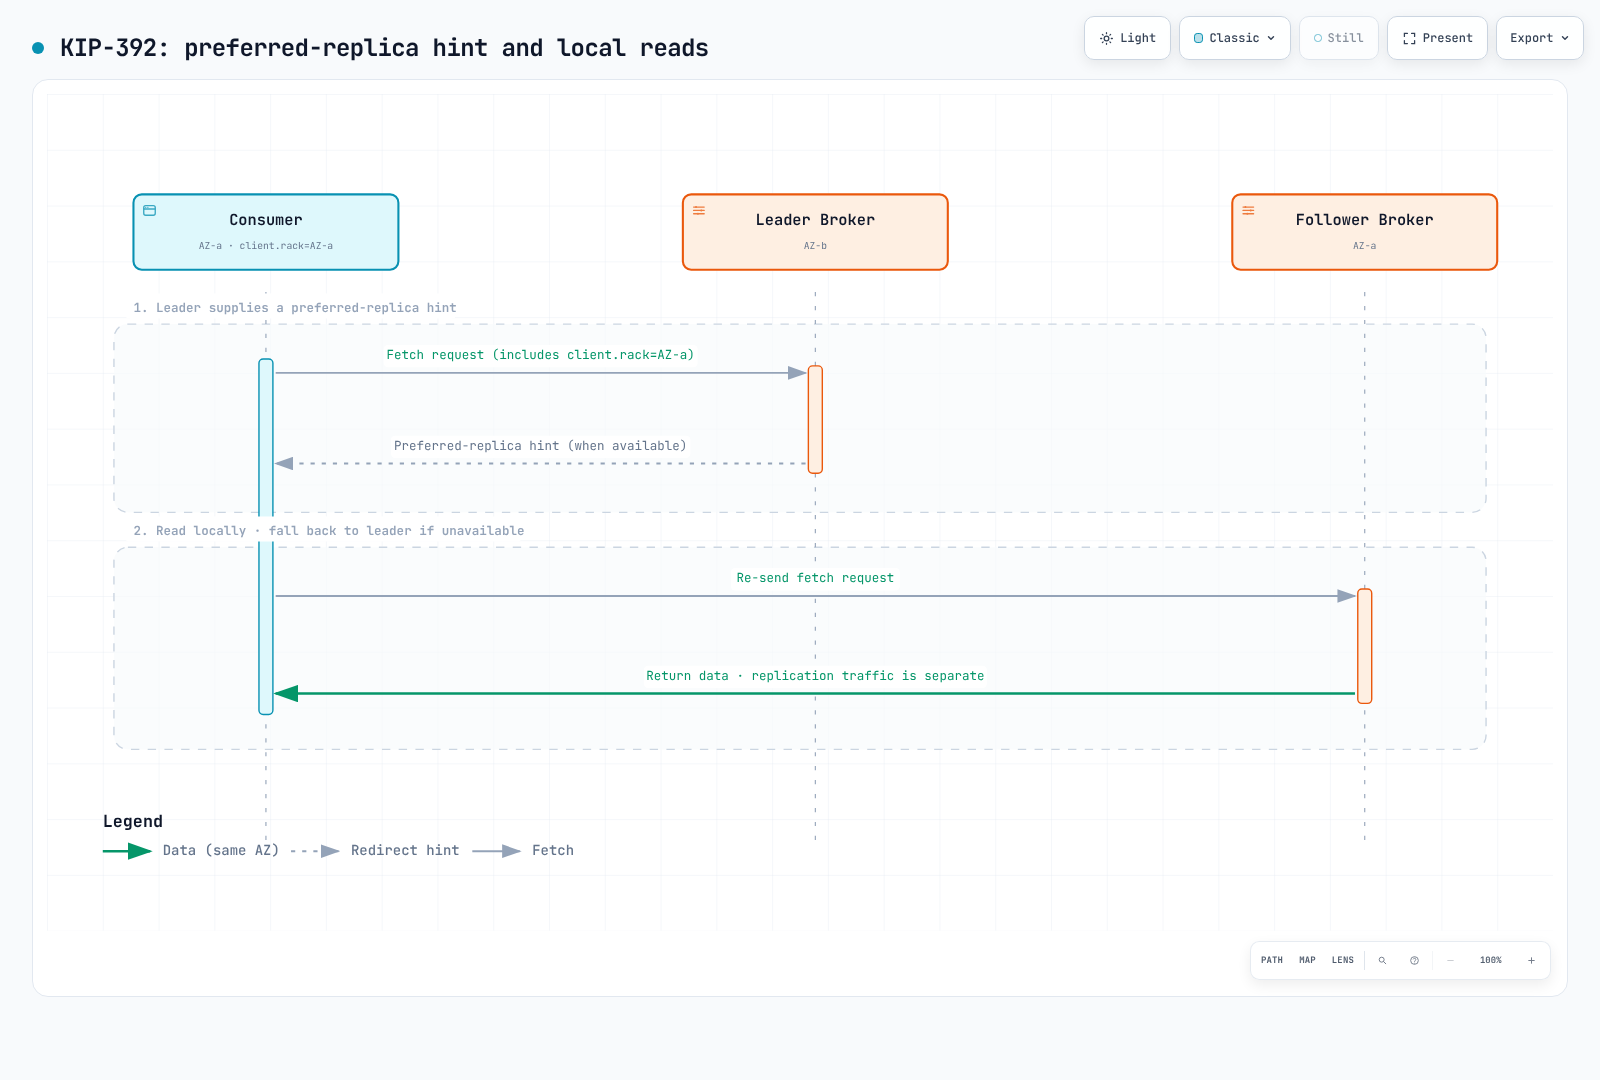The image size is (1600, 1080).
Task: Click the Follower Broker node icon
Action: tap(1248, 211)
